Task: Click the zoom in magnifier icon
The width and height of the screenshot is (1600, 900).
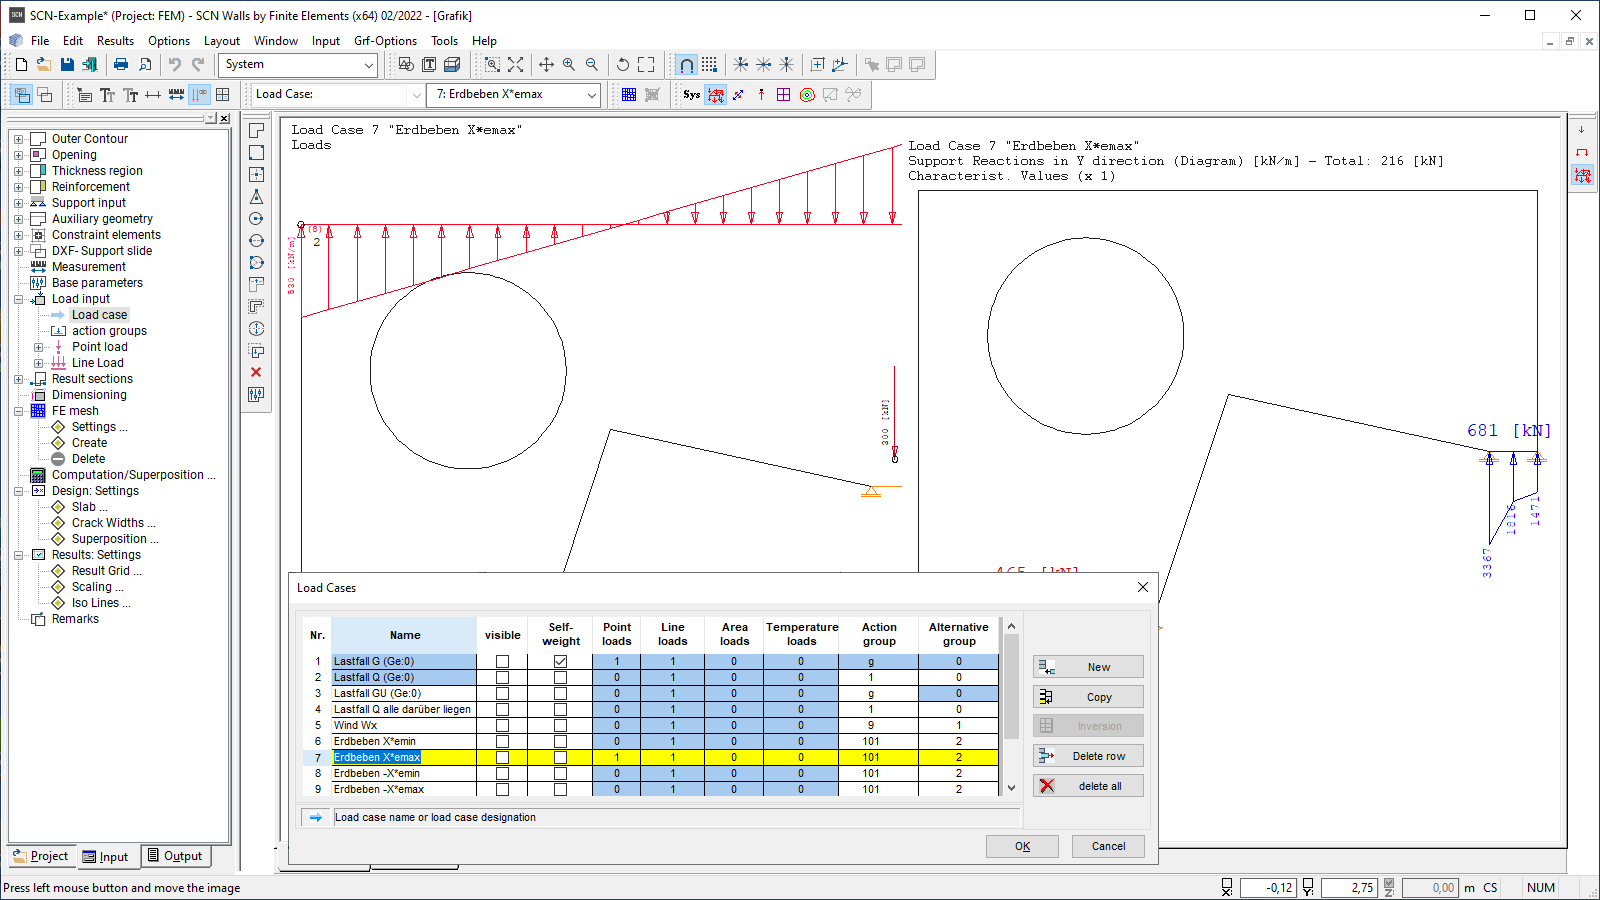Action: 569,64
